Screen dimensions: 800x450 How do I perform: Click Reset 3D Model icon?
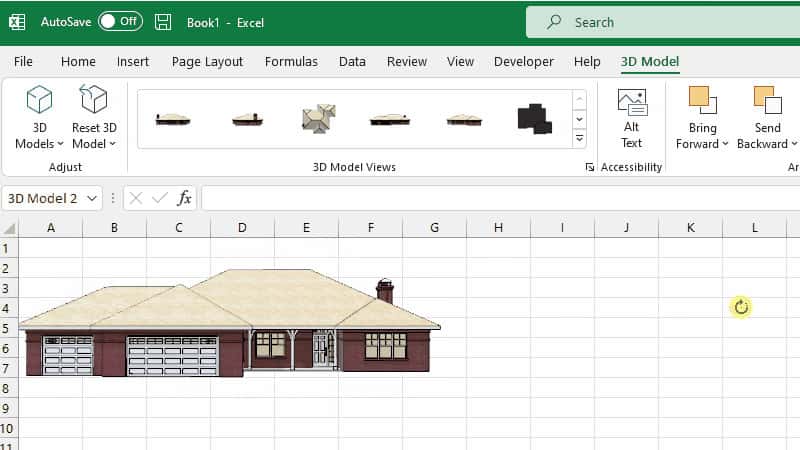pyautogui.click(x=94, y=99)
